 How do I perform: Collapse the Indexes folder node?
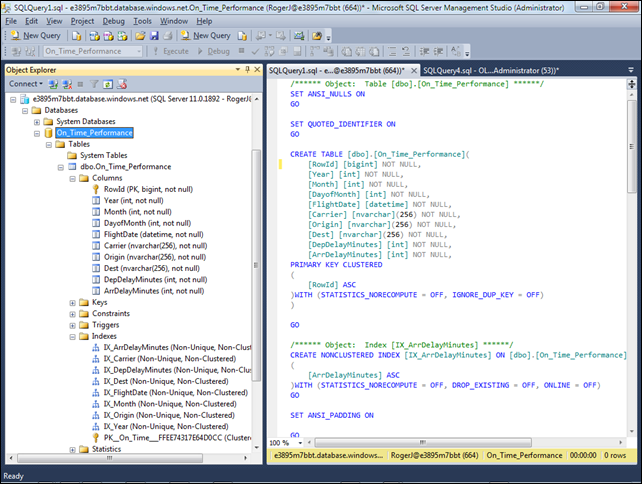(72, 337)
